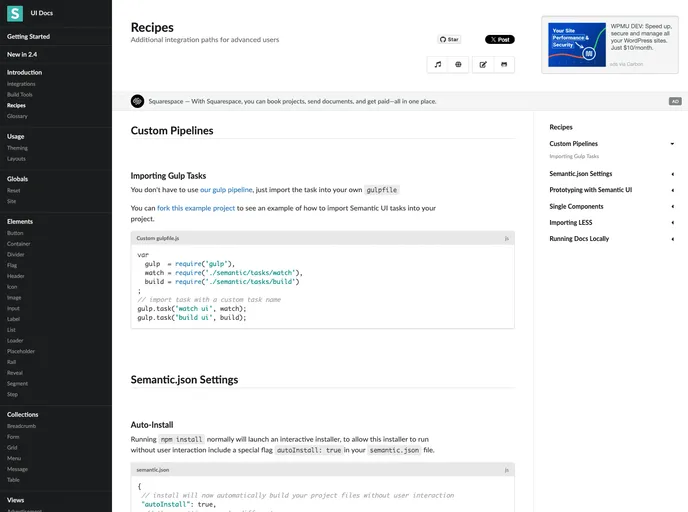The image size is (688, 512).
Task: Open Form under Collections
Action: point(13,437)
